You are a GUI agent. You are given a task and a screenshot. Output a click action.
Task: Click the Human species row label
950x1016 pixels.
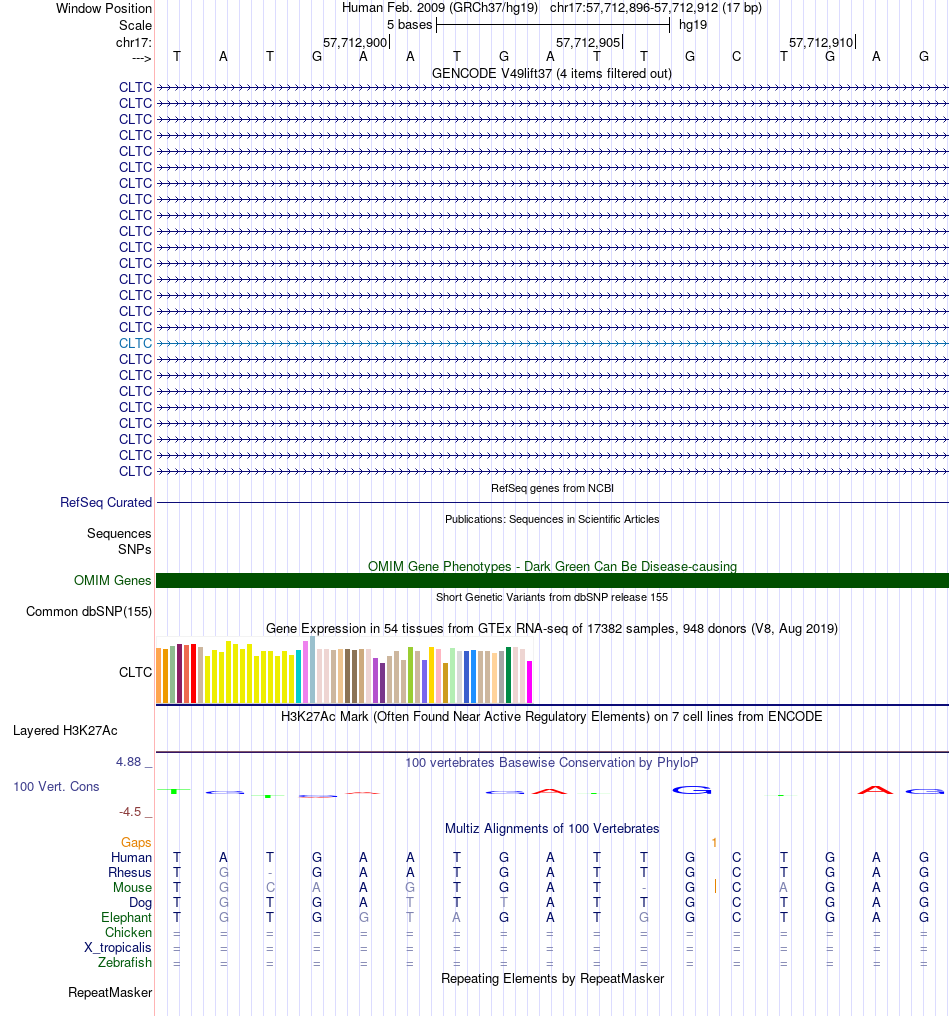point(131,858)
